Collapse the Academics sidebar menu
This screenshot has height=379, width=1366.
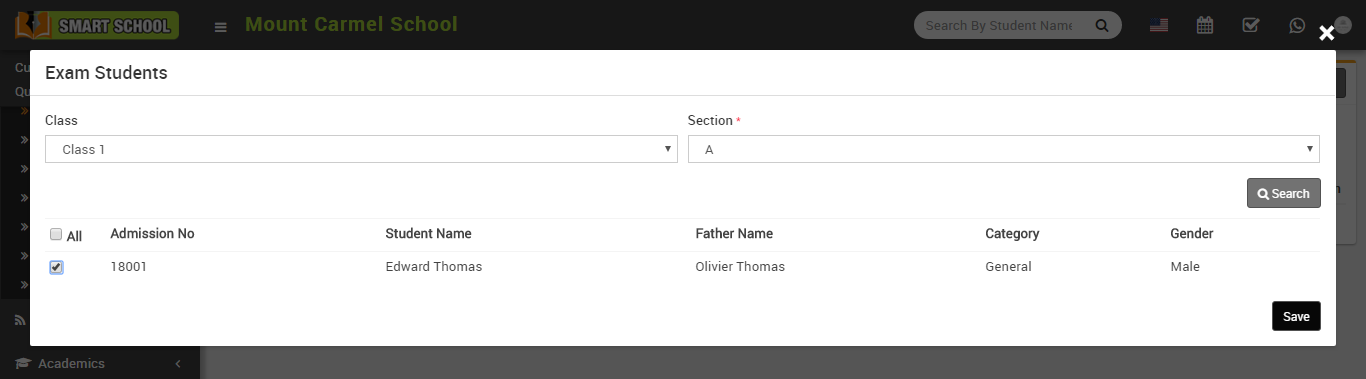[x=178, y=364]
